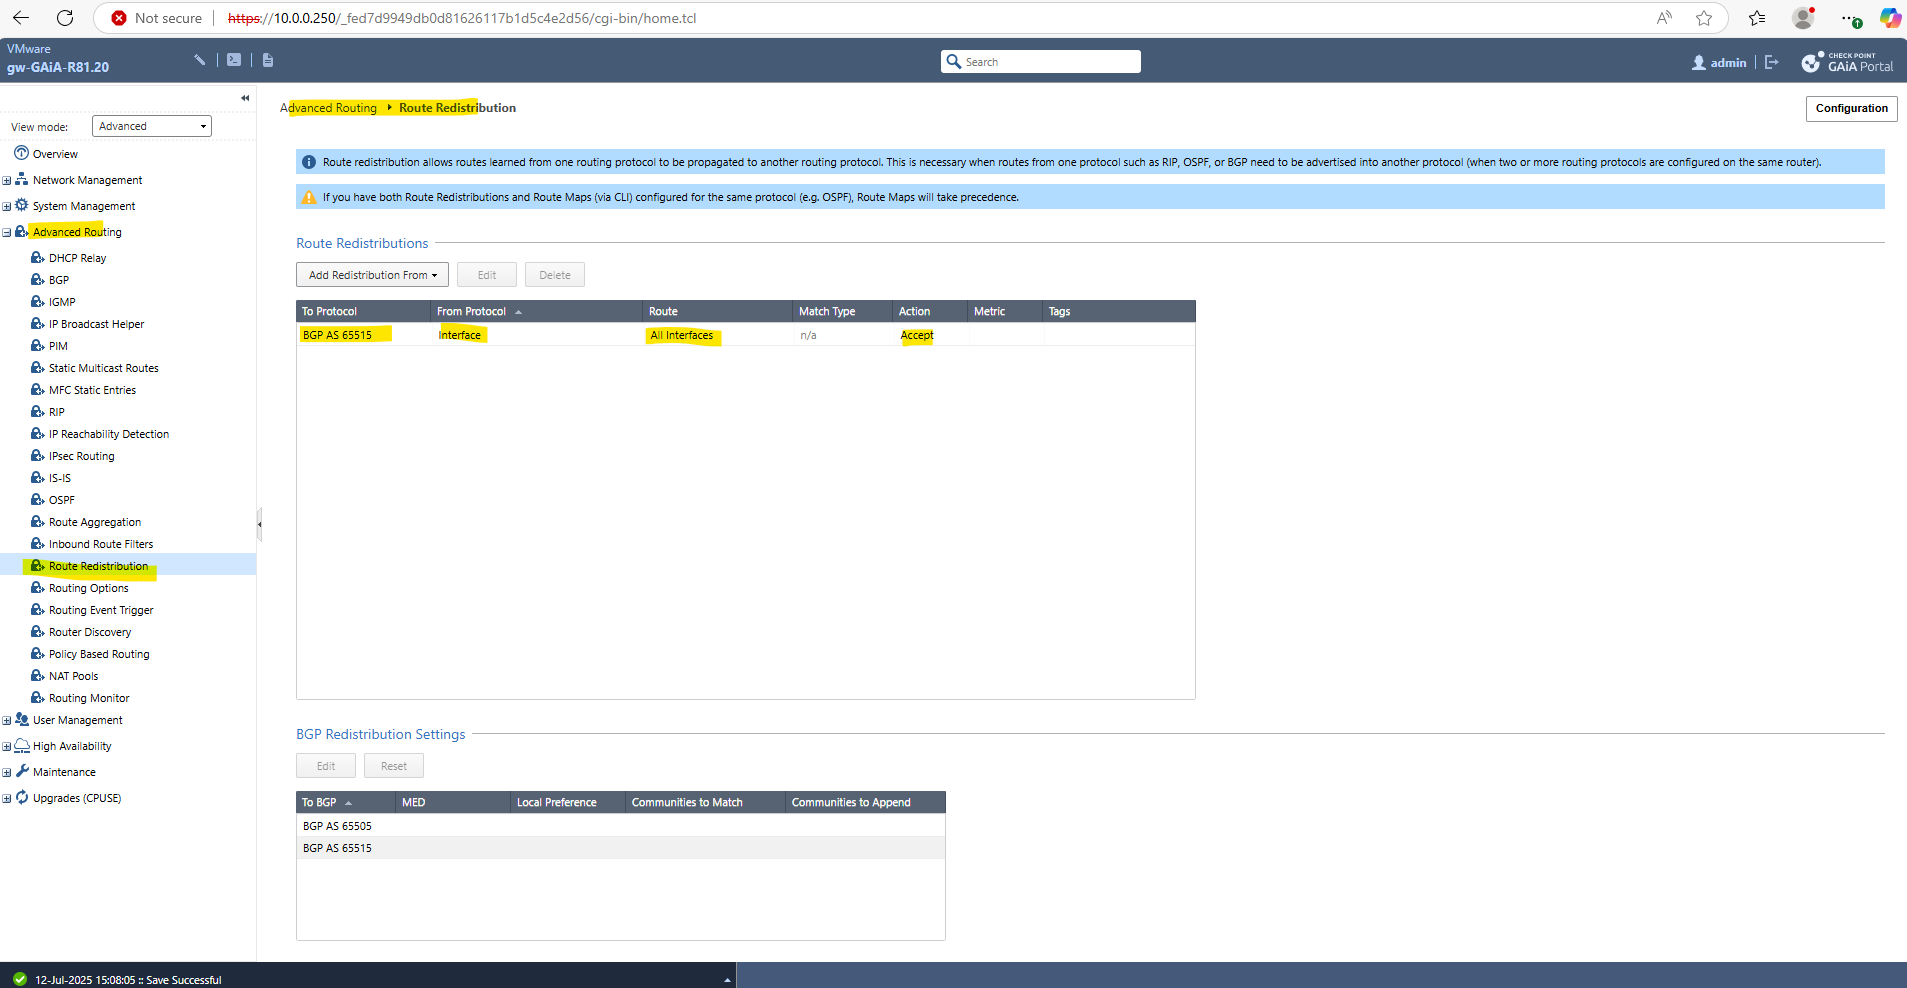Click the Overview icon in navigation tree
This screenshot has height=988, width=1907.
tap(21, 153)
